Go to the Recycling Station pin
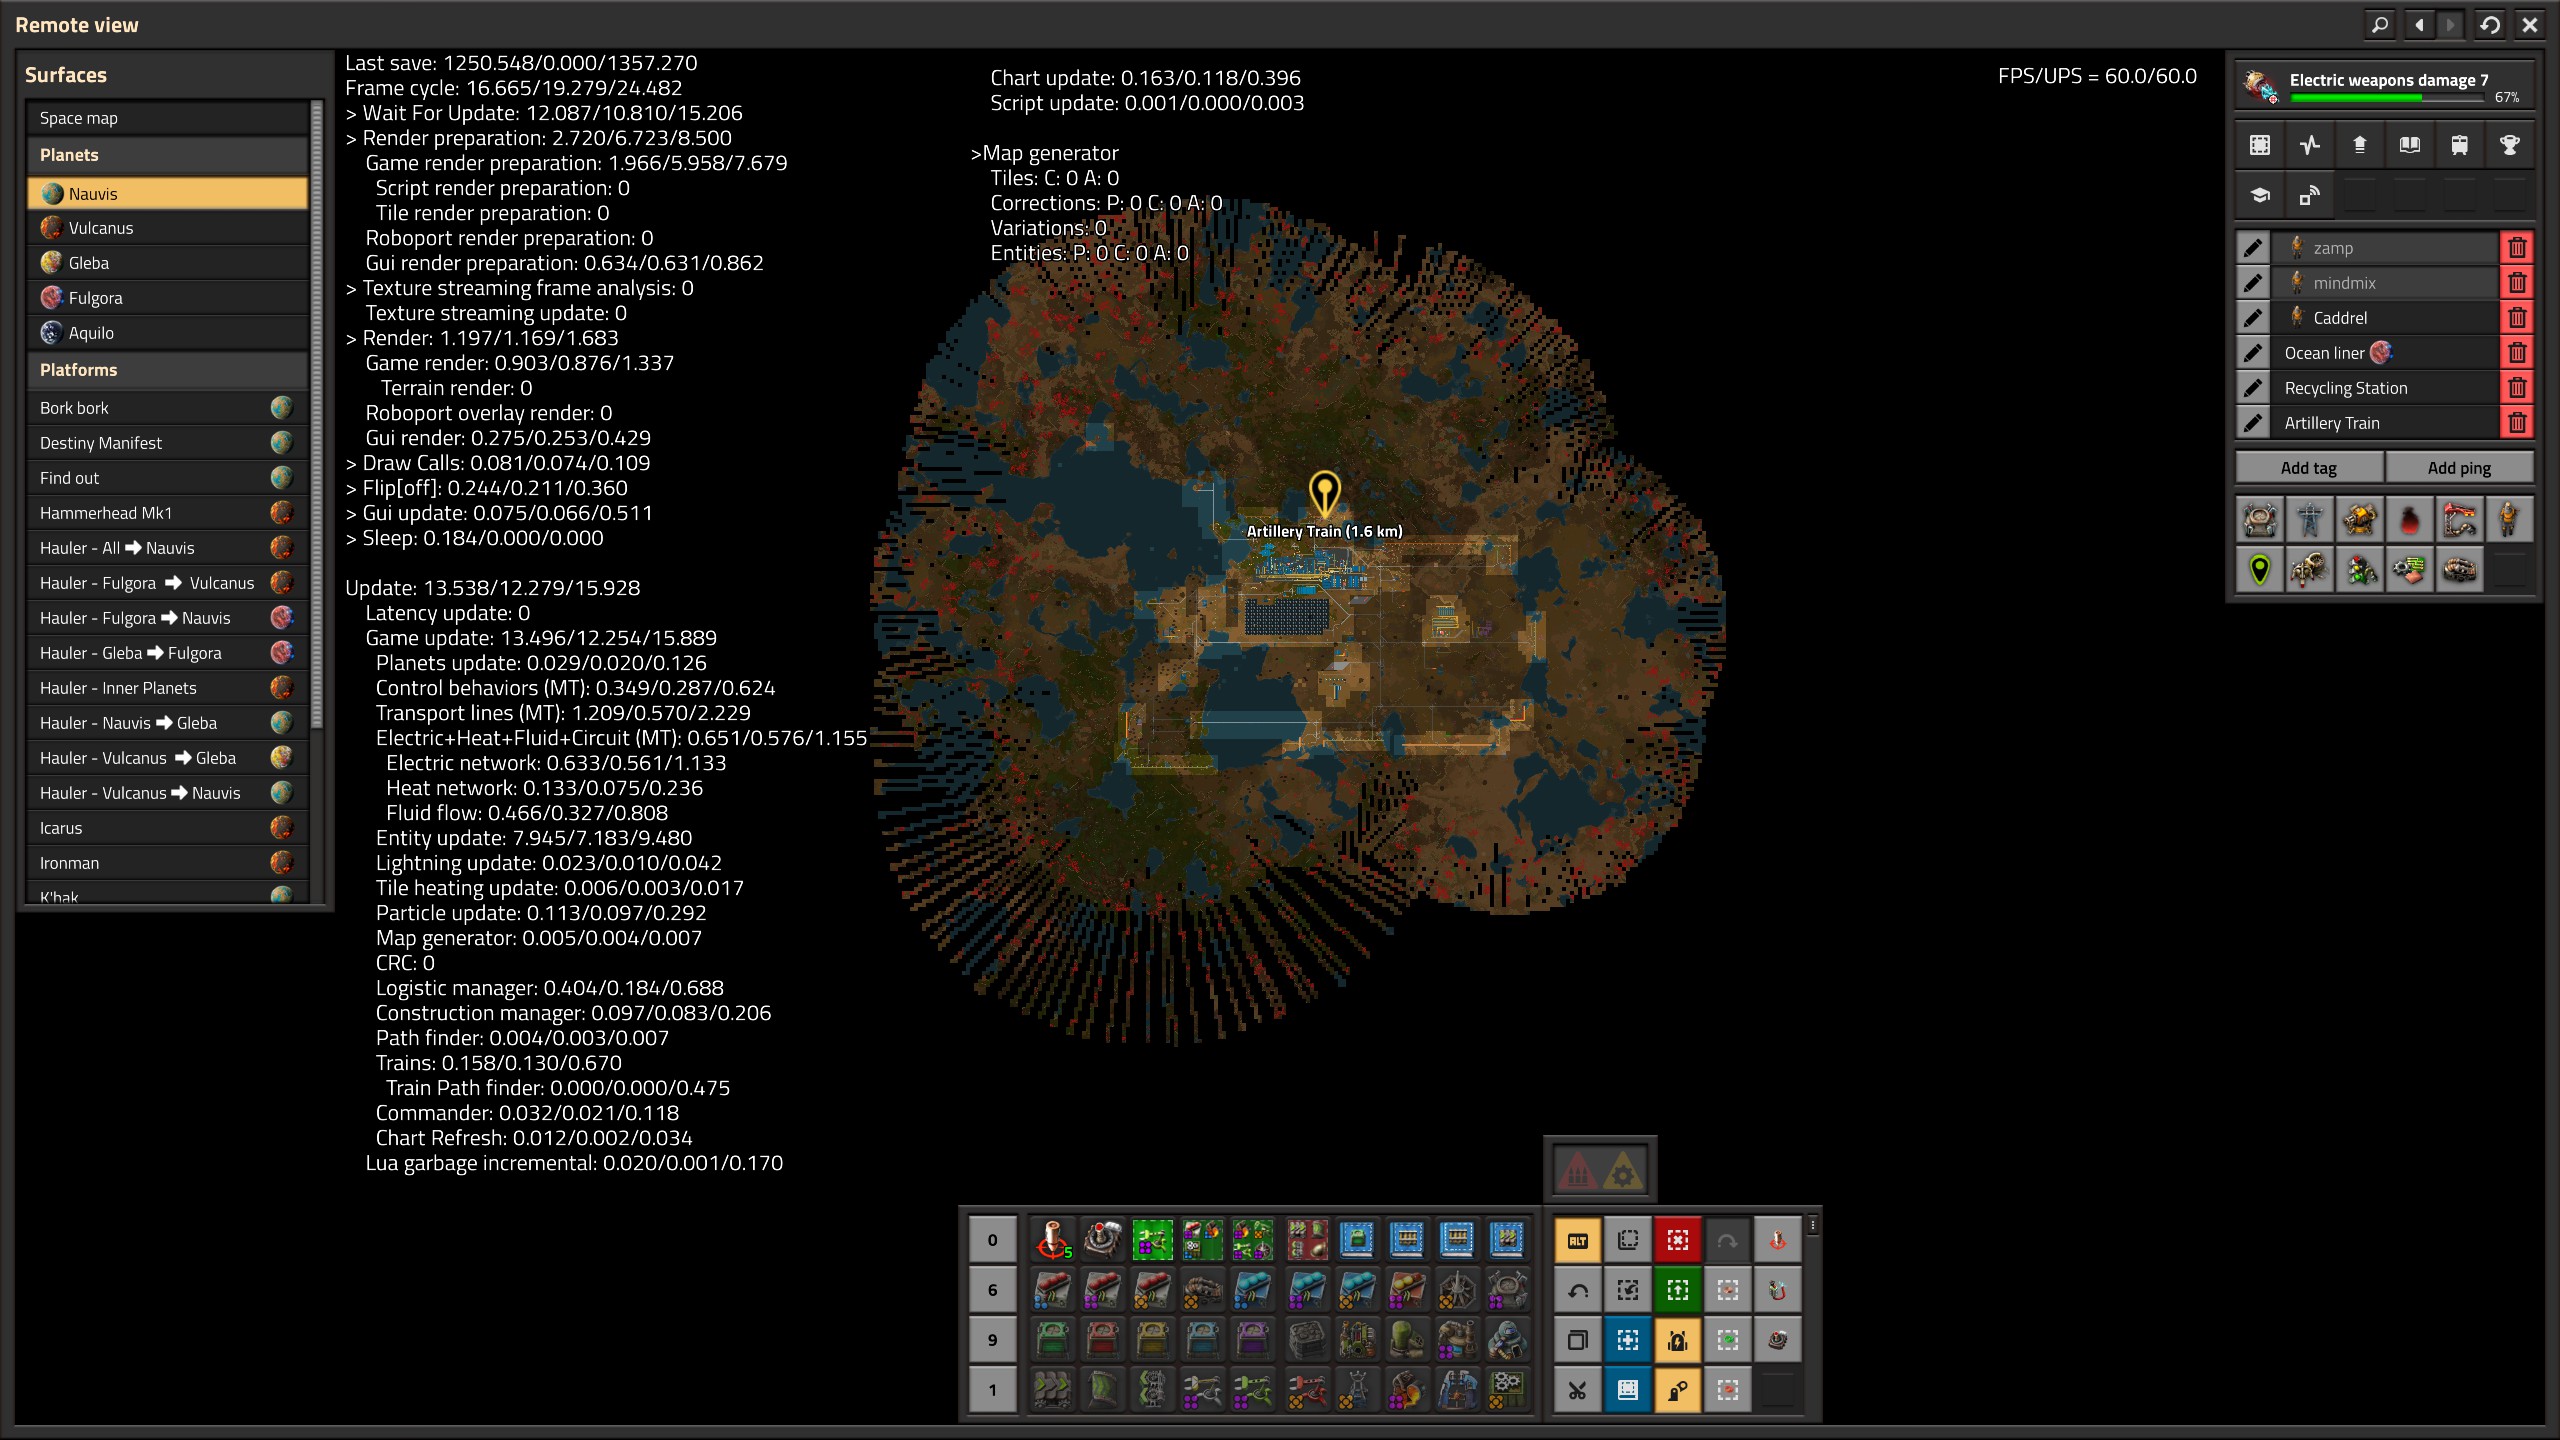 [x=2385, y=388]
